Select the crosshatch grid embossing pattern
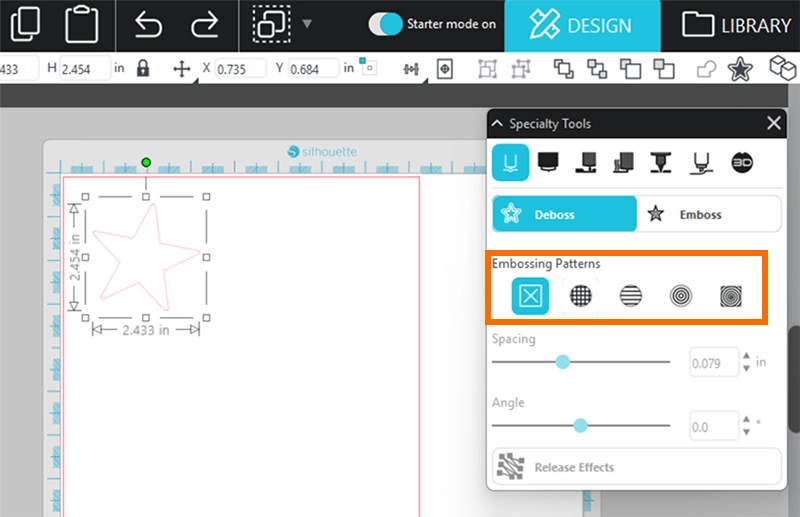This screenshot has width=800, height=517. pos(581,295)
